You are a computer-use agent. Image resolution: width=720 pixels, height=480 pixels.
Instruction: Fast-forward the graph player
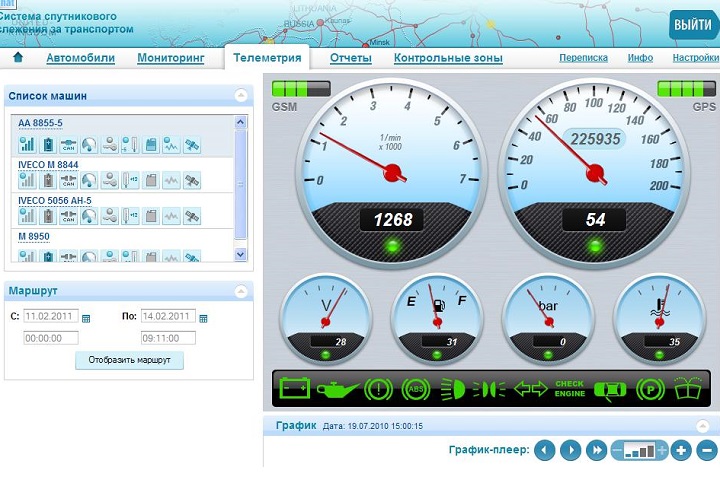597,450
